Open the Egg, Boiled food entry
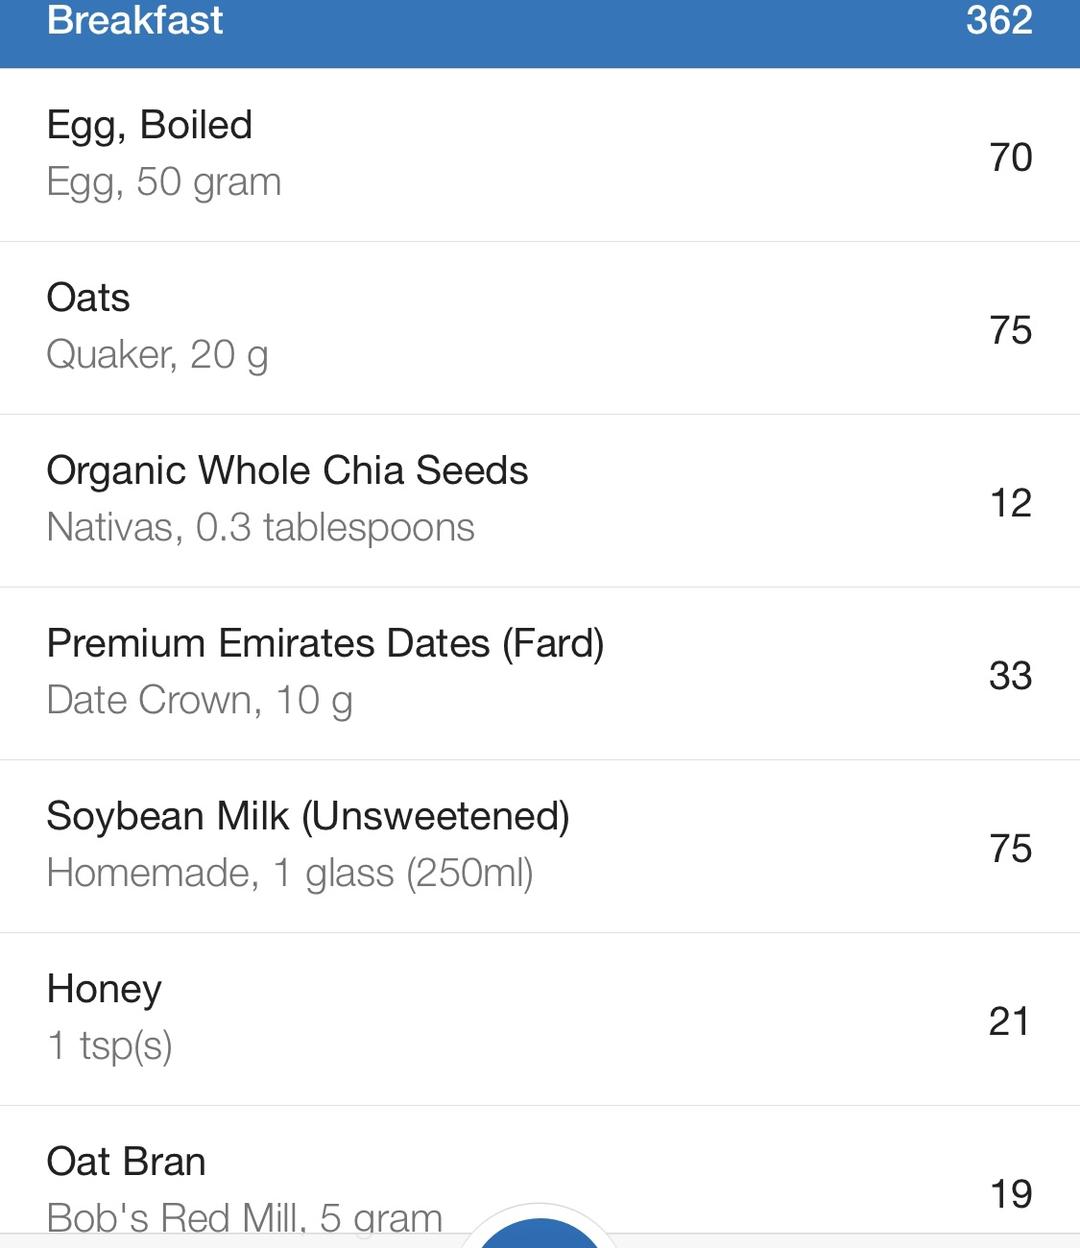 point(150,126)
